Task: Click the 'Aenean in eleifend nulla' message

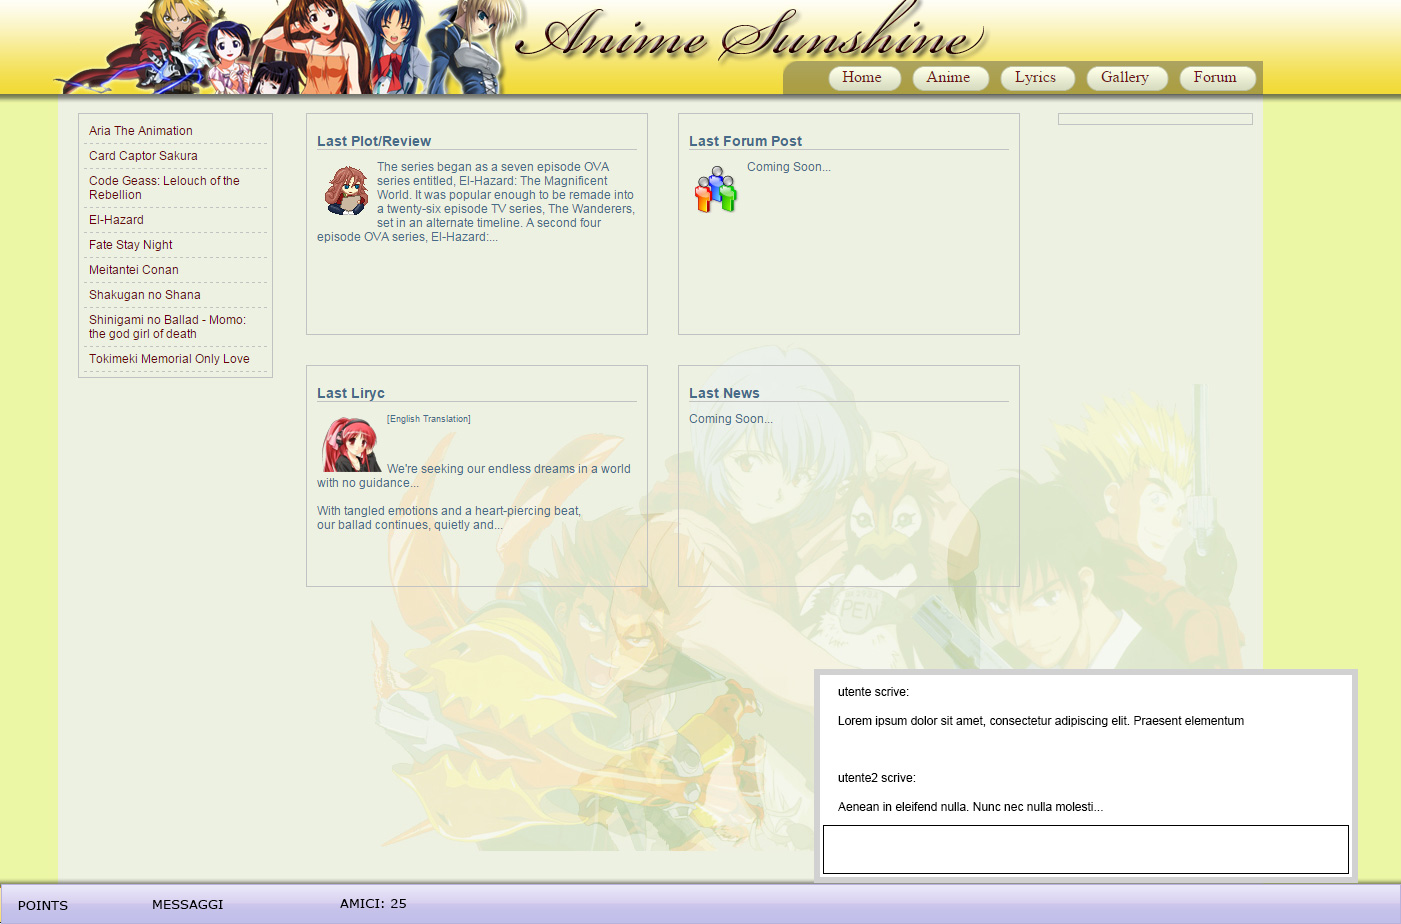Action: tap(970, 807)
